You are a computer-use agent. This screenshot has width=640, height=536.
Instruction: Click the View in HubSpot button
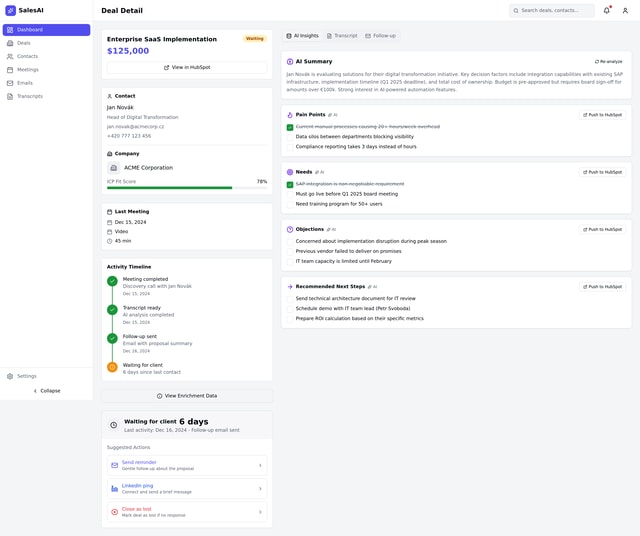pyautogui.click(x=186, y=67)
